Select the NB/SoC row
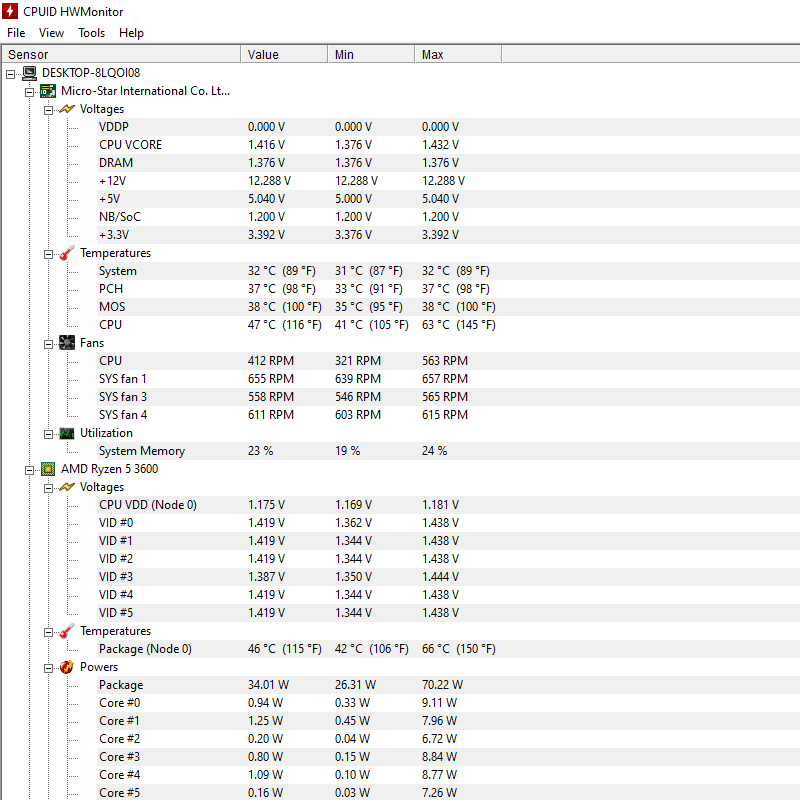The width and height of the screenshot is (800, 800). (448, 217)
